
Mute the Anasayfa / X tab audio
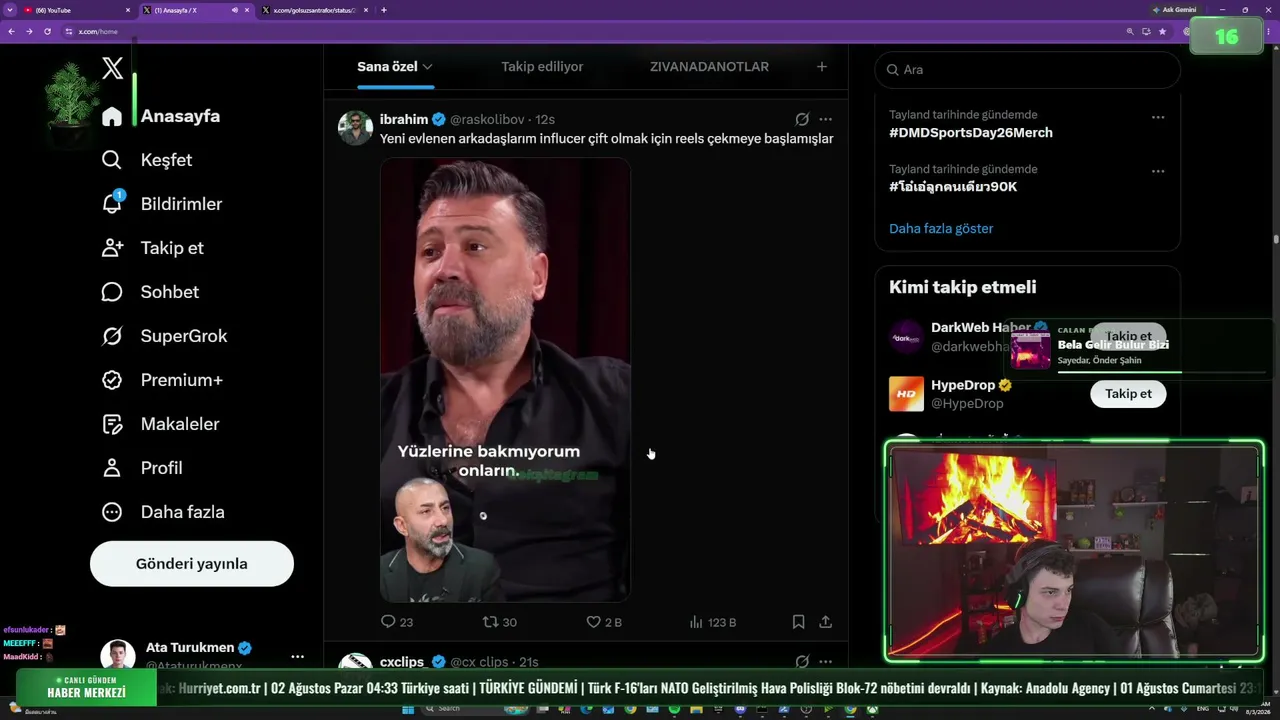tap(234, 10)
